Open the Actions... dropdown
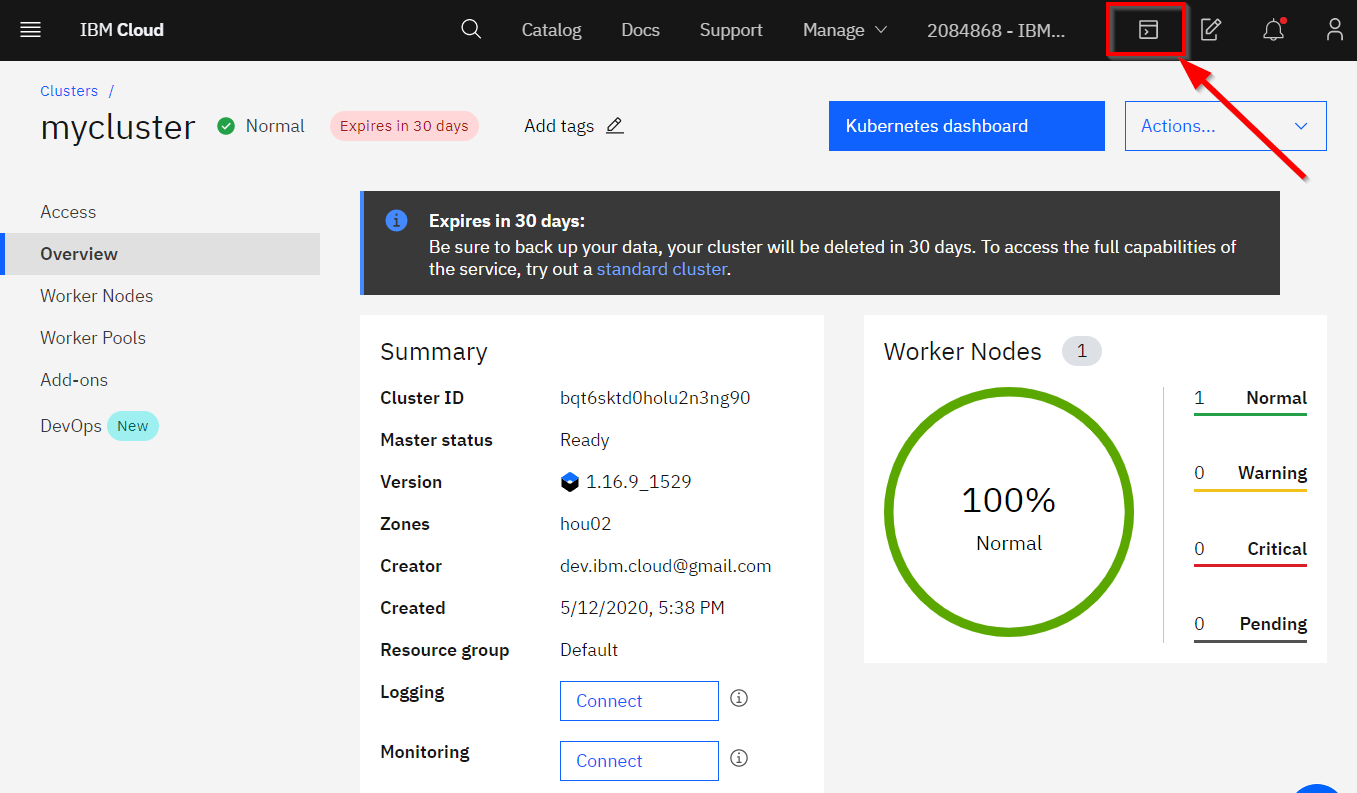 1226,126
